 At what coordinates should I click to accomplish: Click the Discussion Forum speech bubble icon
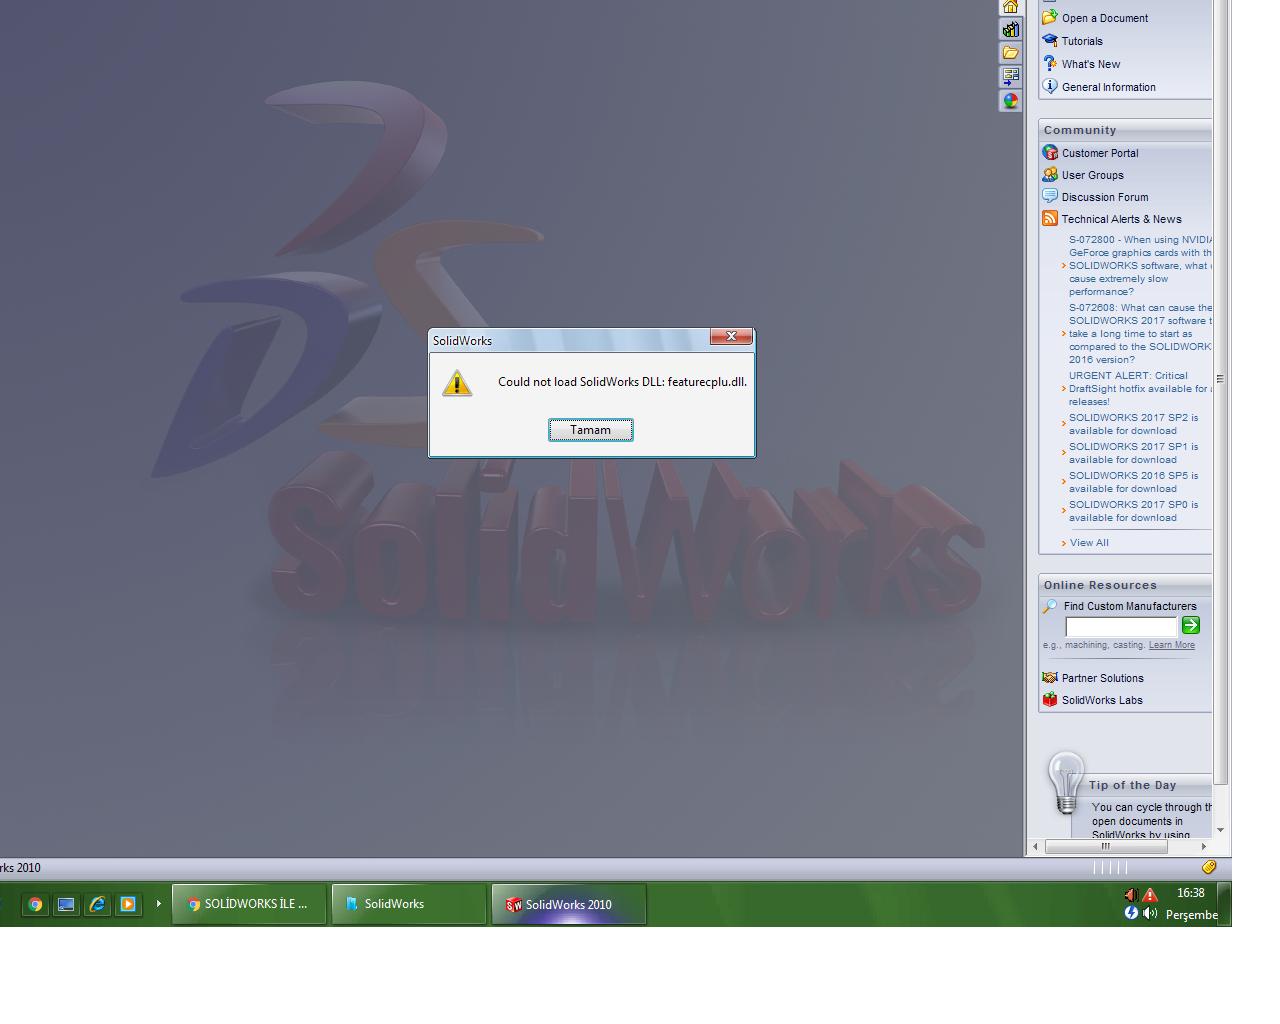point(1050,197)
